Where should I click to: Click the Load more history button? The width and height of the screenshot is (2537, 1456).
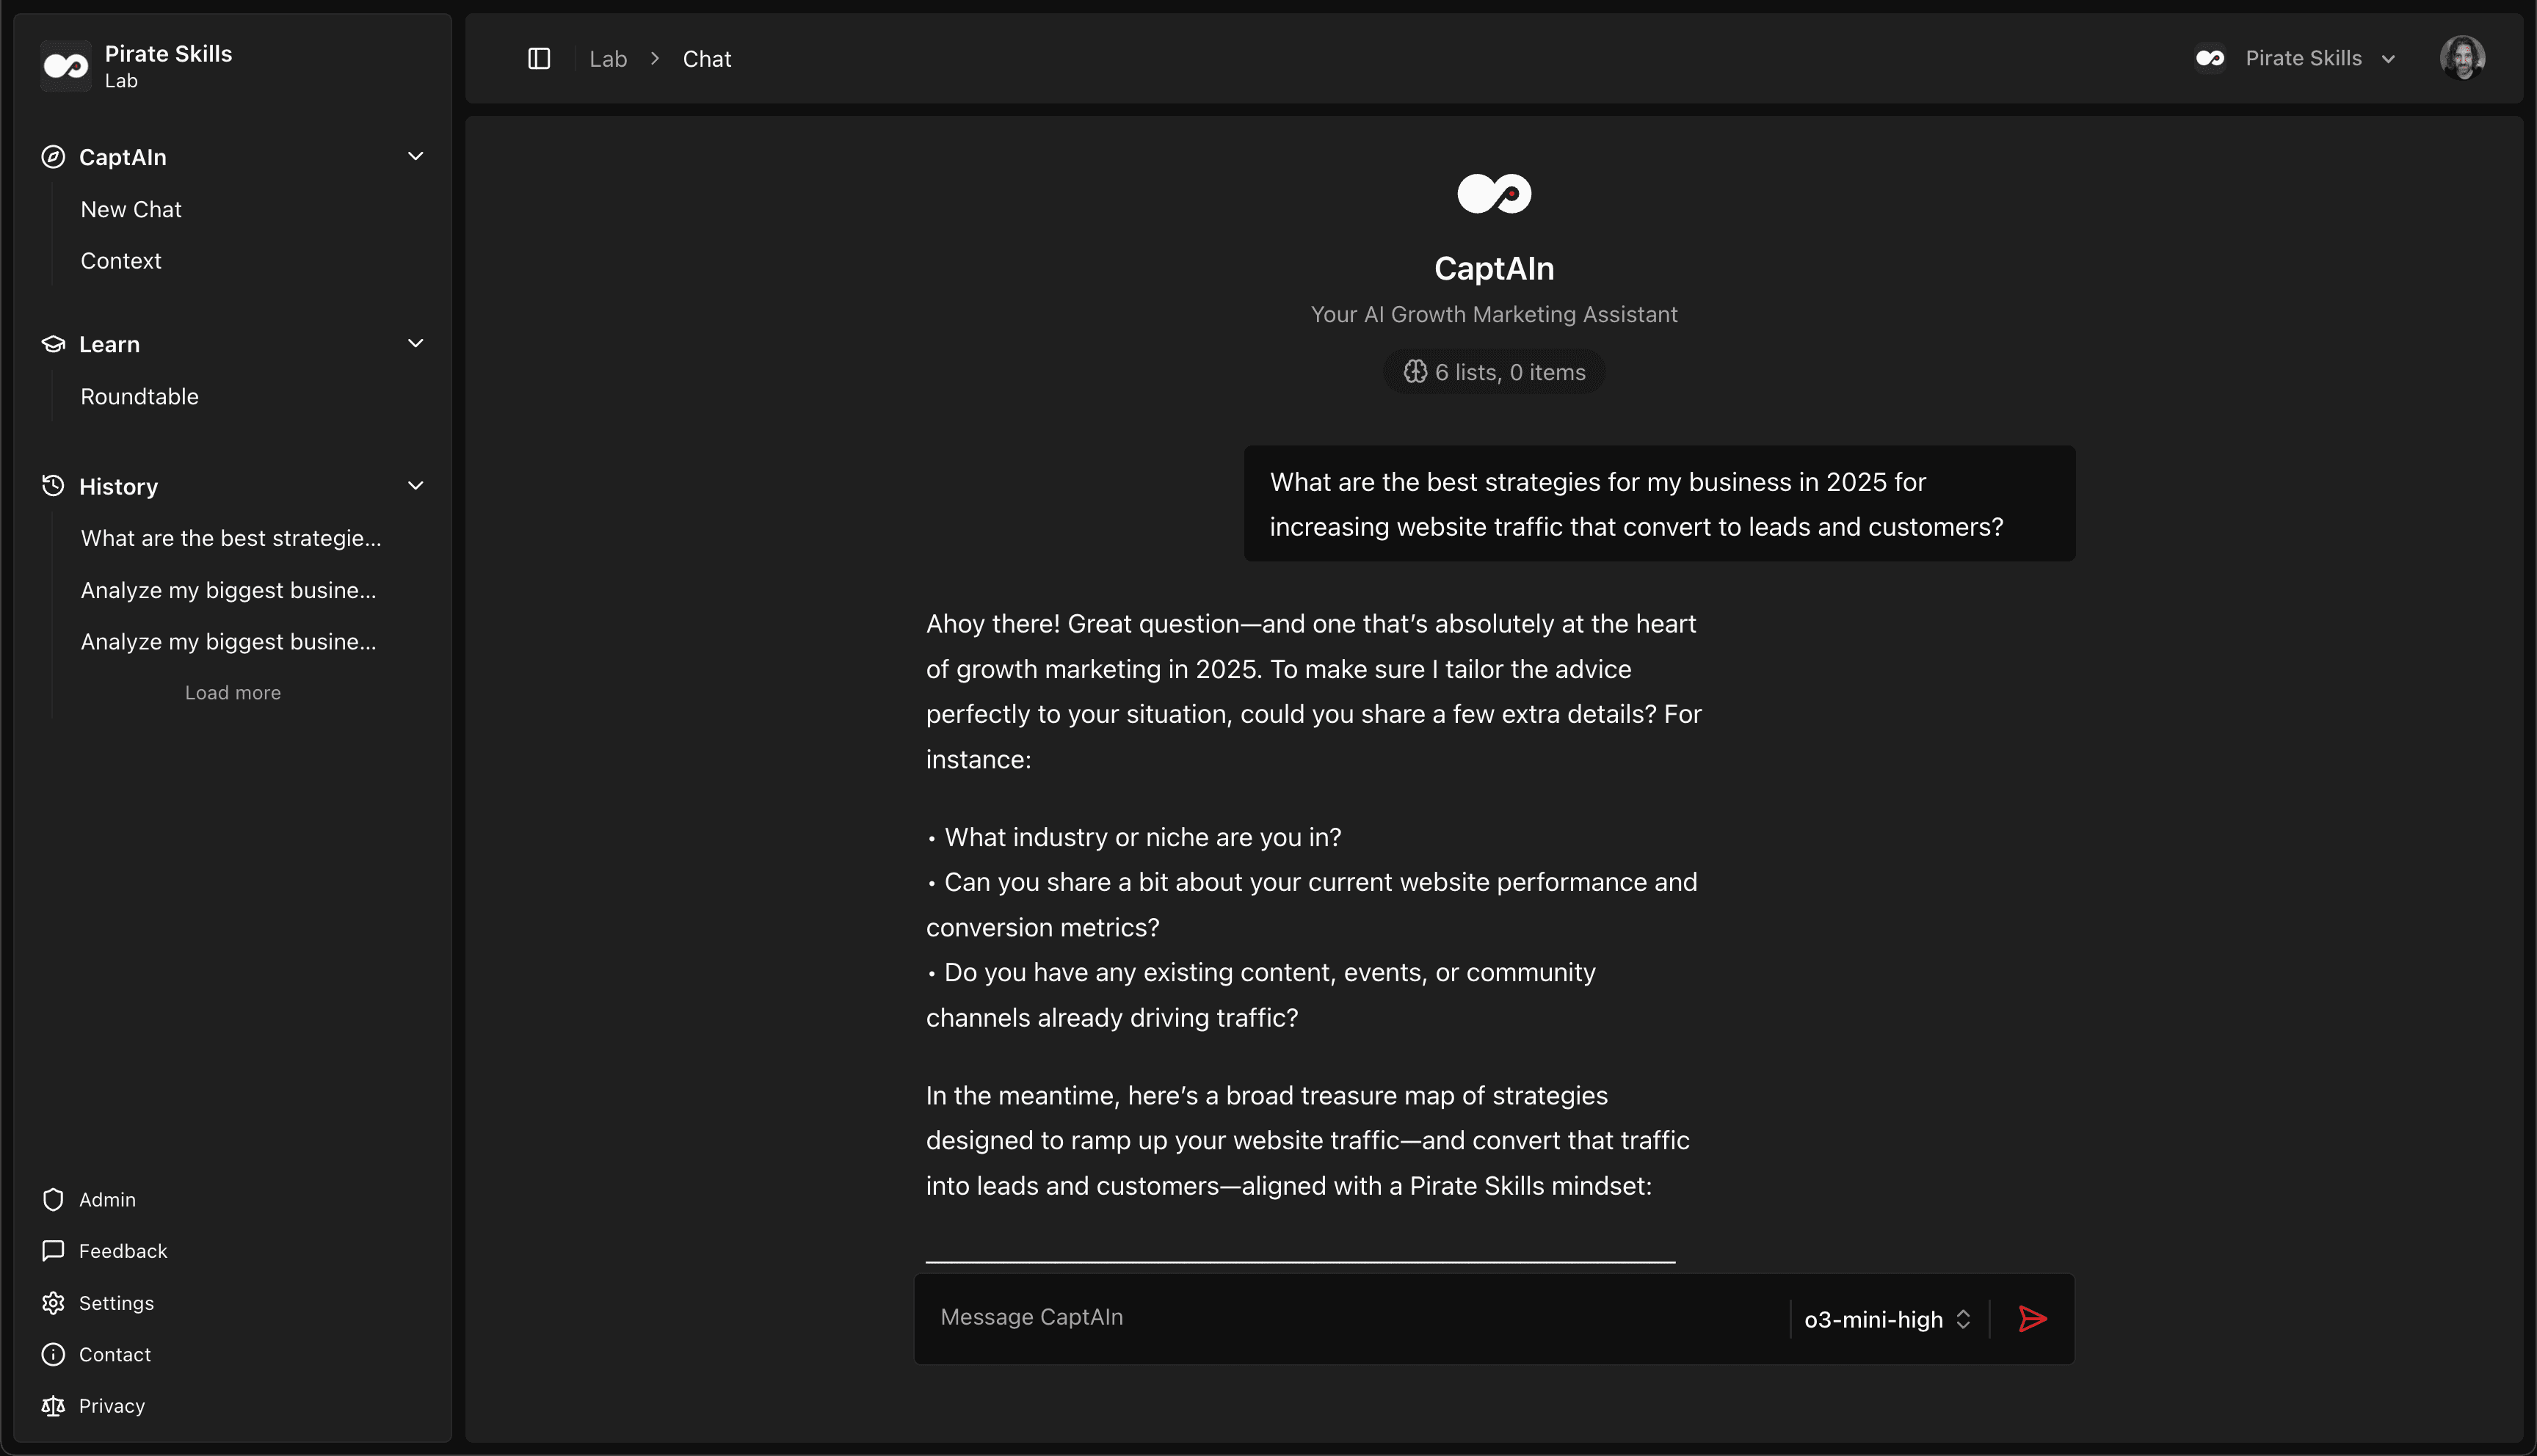coord(232,692)
